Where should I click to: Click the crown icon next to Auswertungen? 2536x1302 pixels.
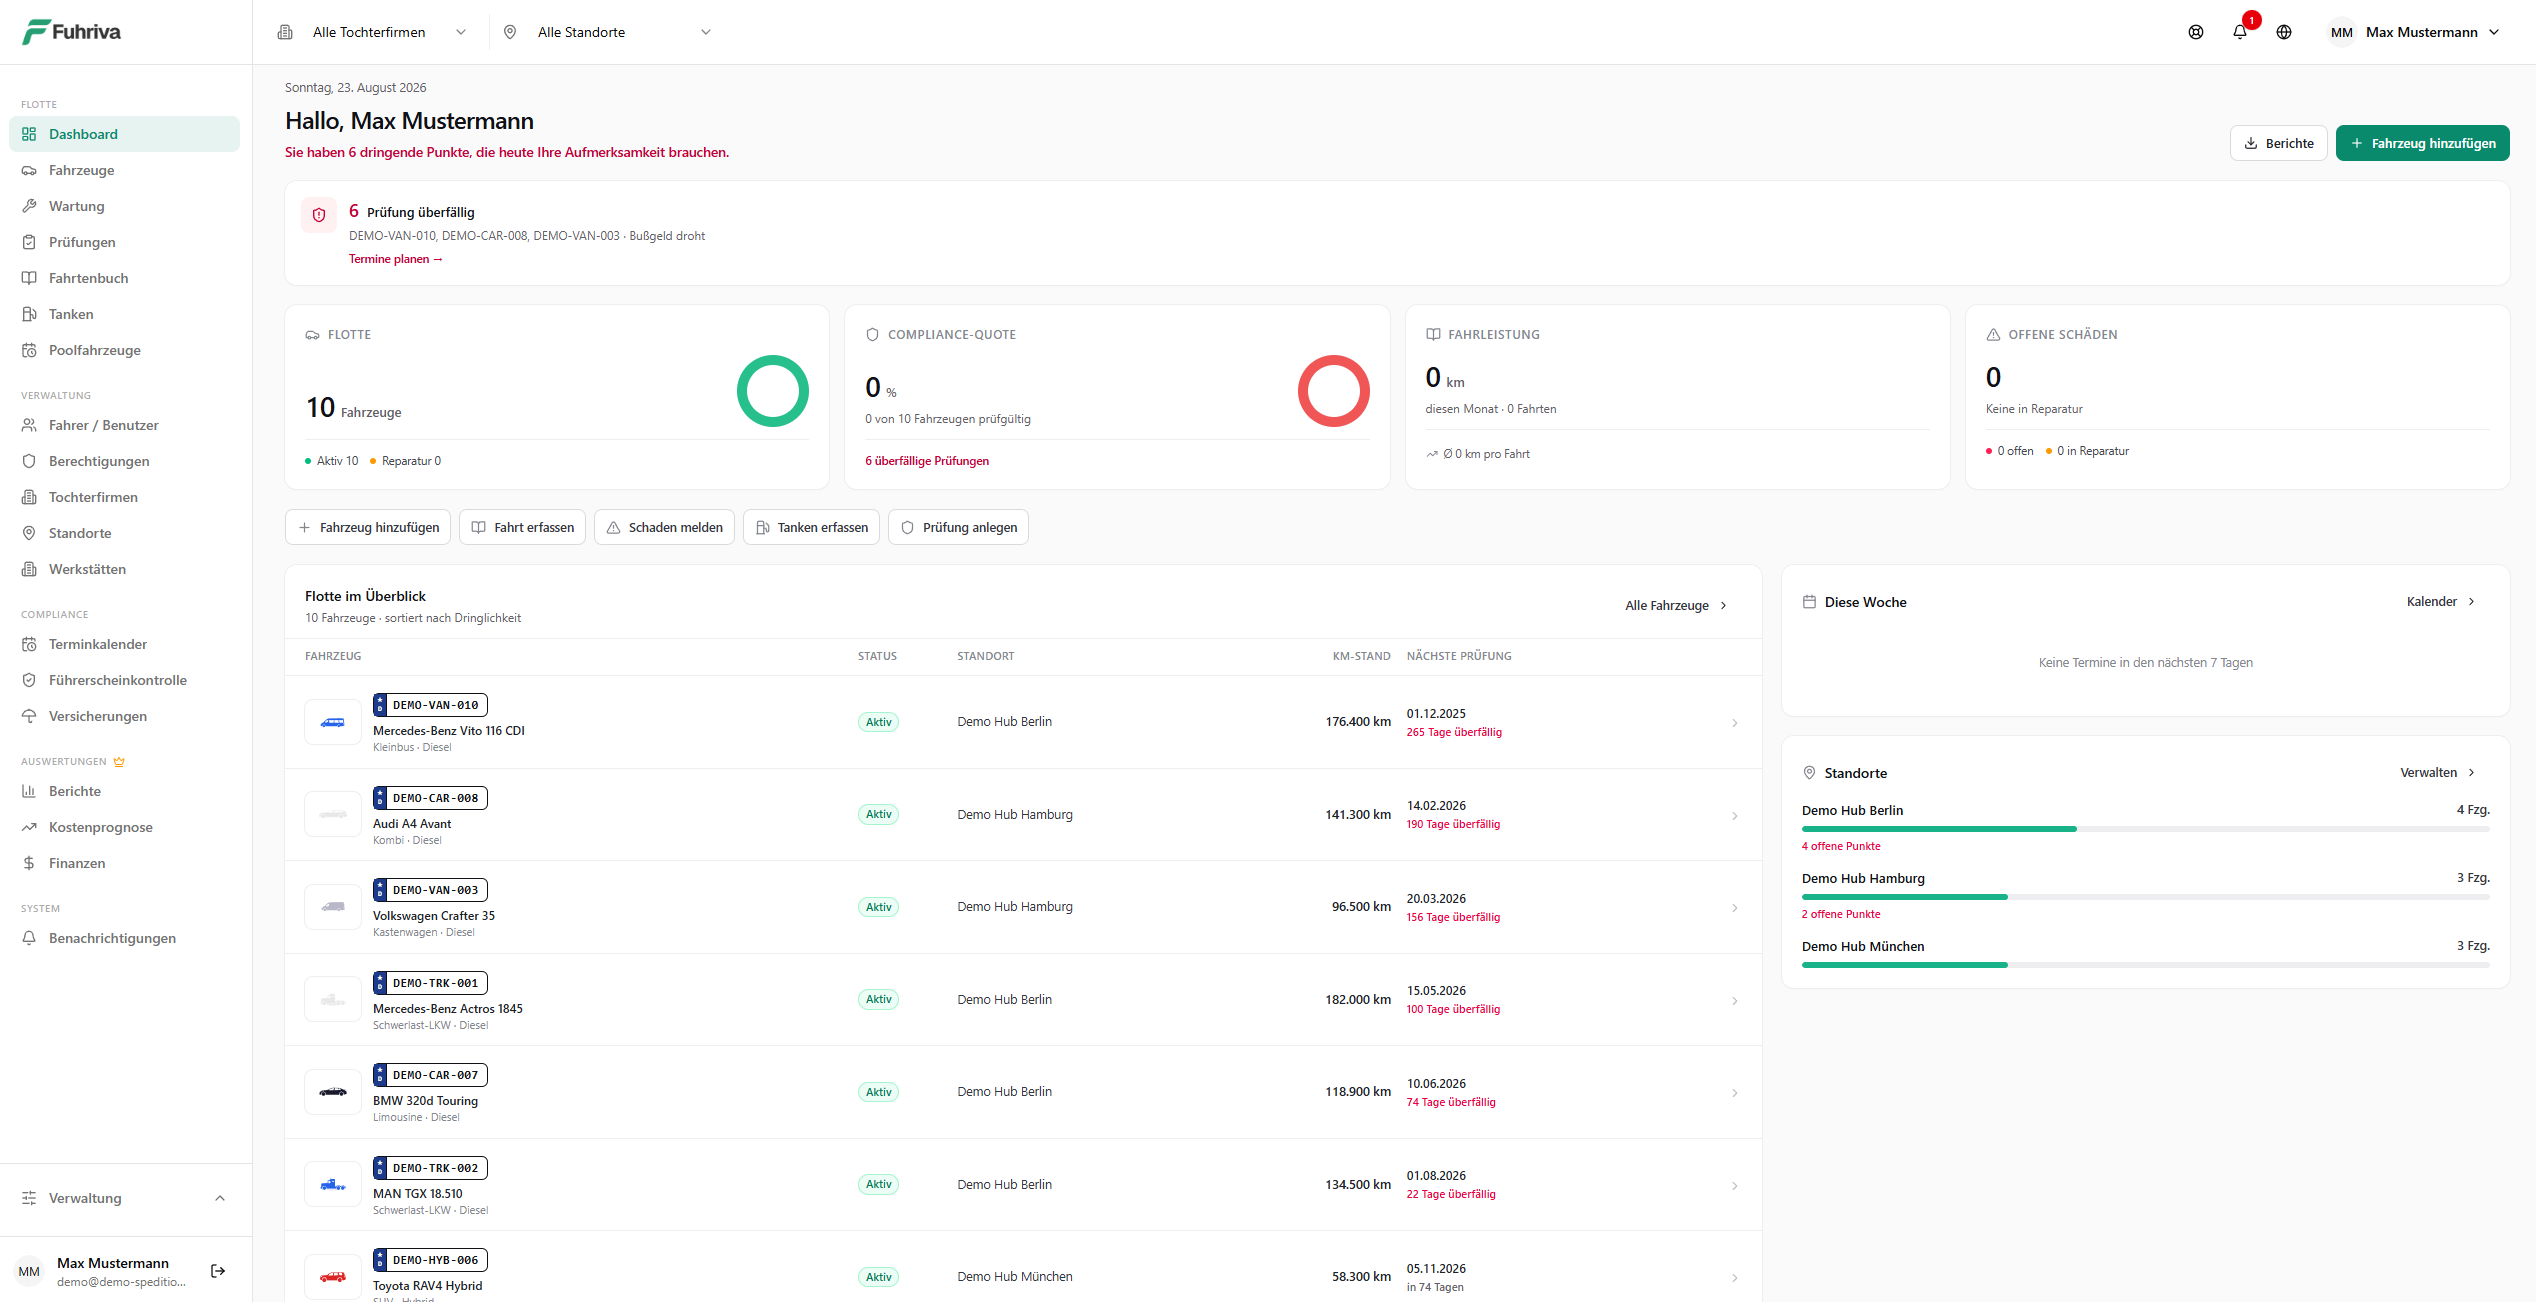coord(119,762)
